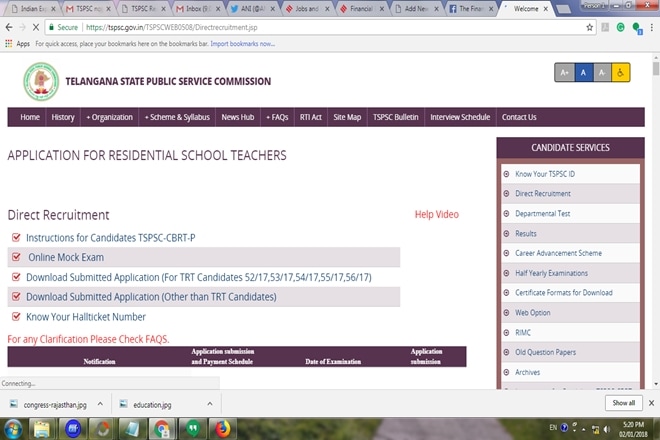The width and height of the screenshot is (660, 440).
Task: Click the A+ increase font size button
Action: [x=565, y=73]
